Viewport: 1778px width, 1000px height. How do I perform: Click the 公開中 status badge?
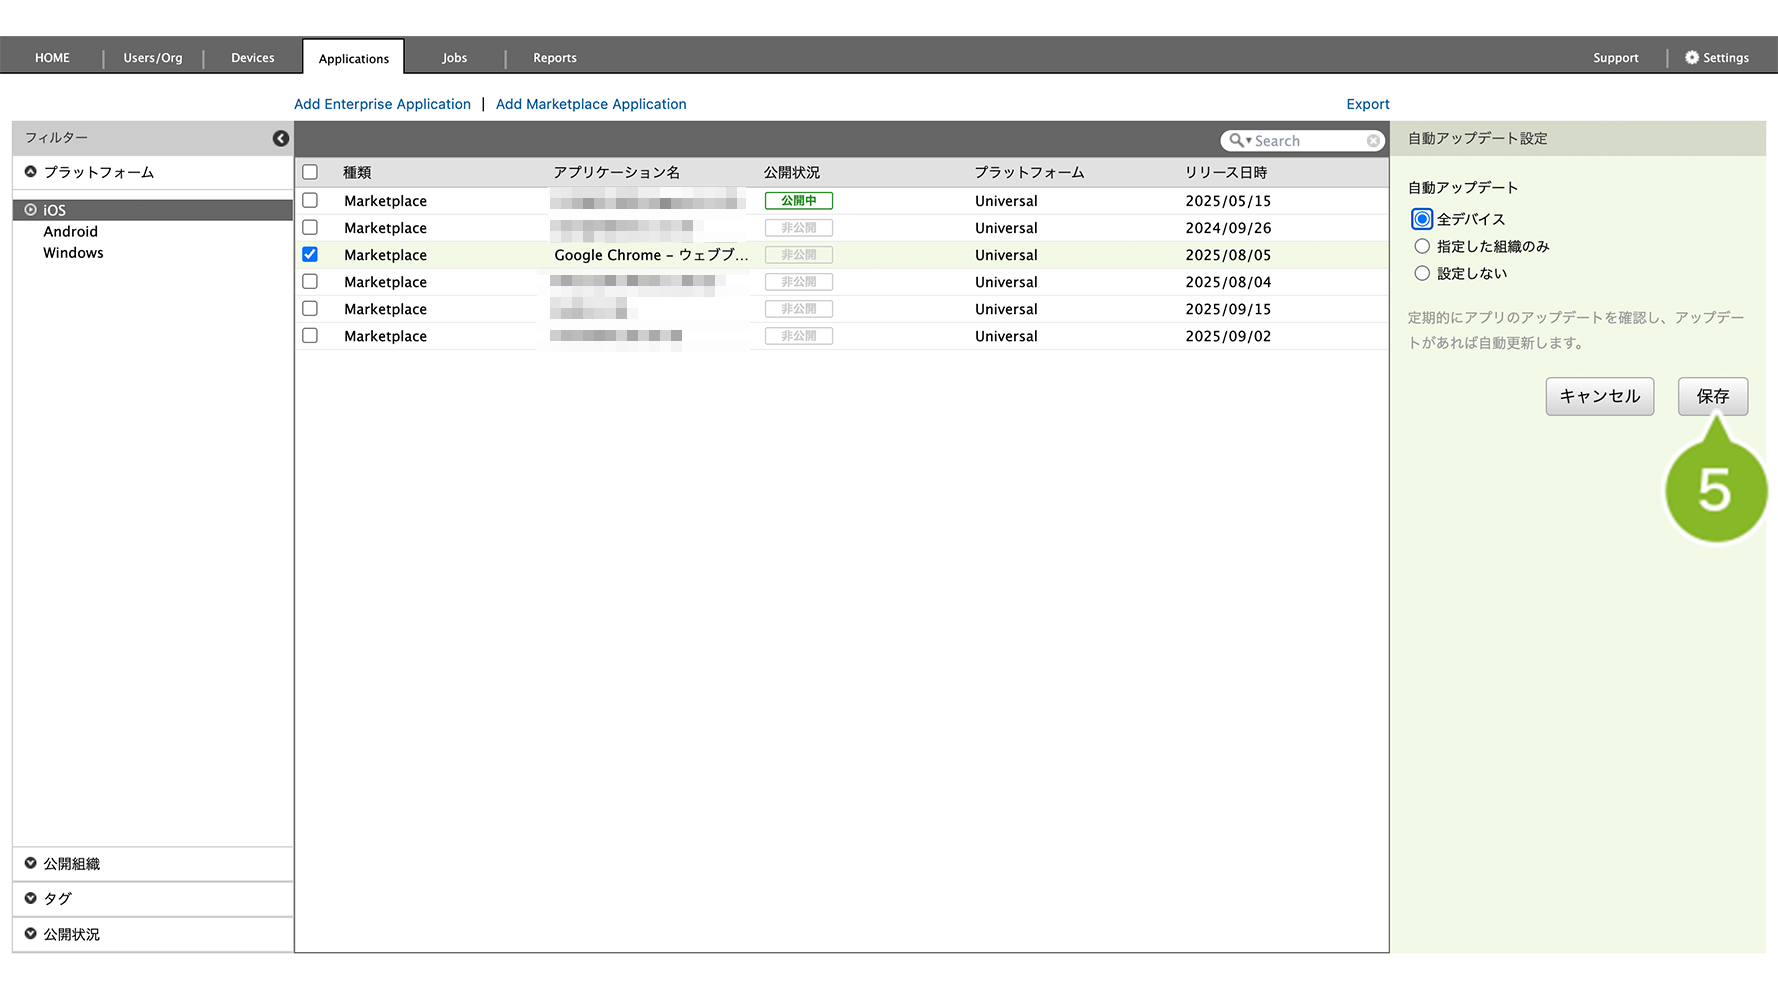click(798, 201)
